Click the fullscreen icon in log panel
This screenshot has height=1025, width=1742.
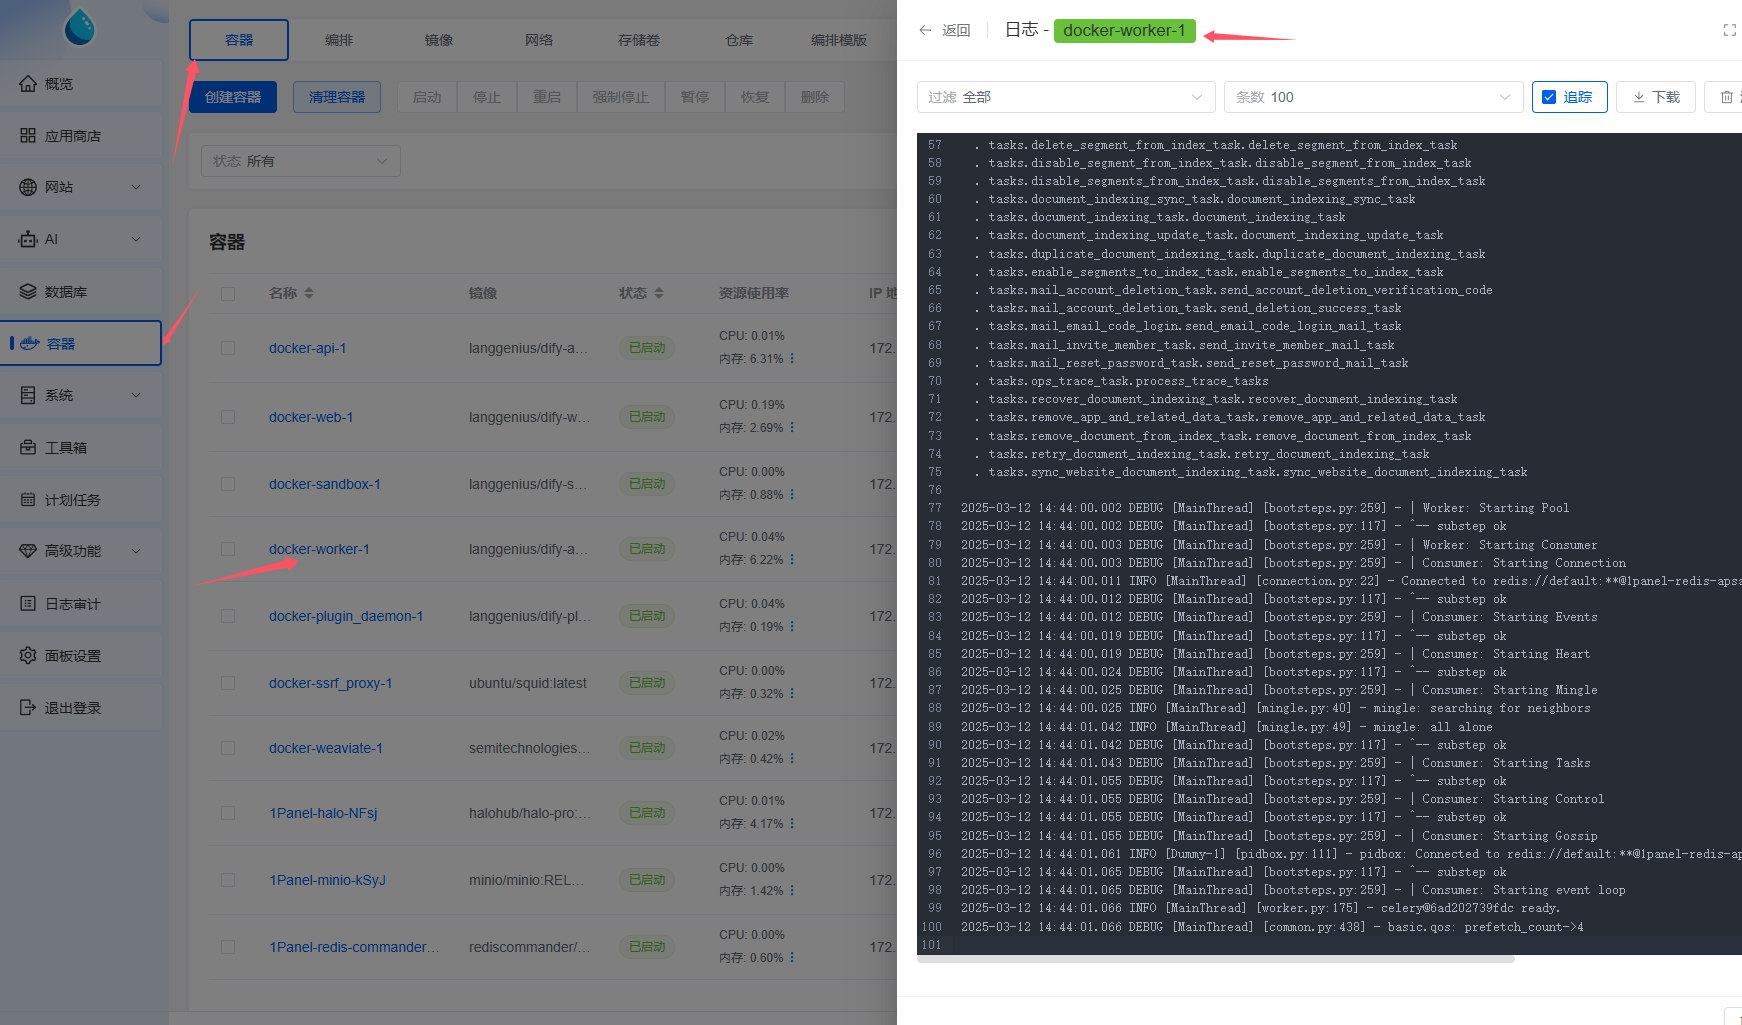pyautogui.click(x=1729, y=31)
